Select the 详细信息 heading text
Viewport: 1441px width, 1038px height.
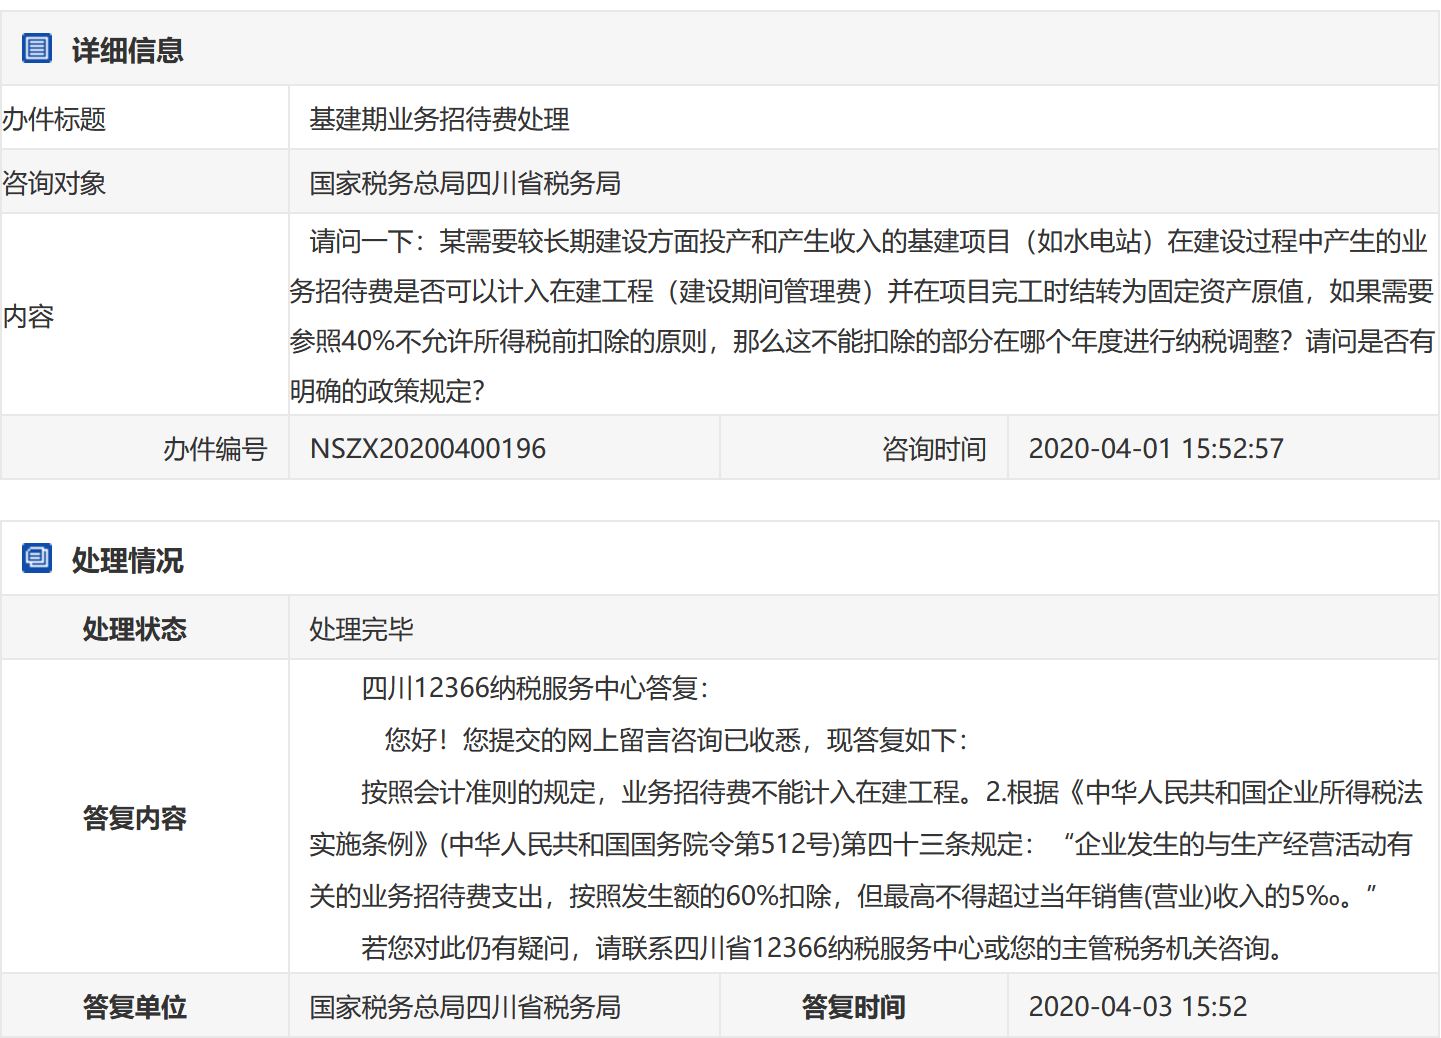(127, 50)
